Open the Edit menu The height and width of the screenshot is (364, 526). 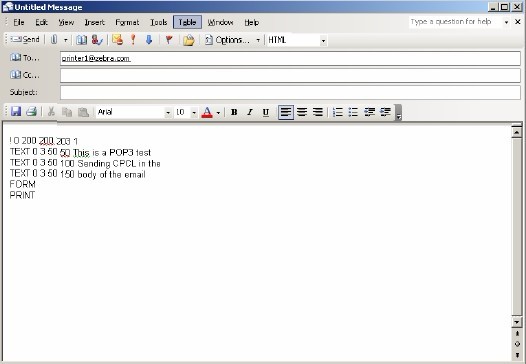click(x=42, y=22)
